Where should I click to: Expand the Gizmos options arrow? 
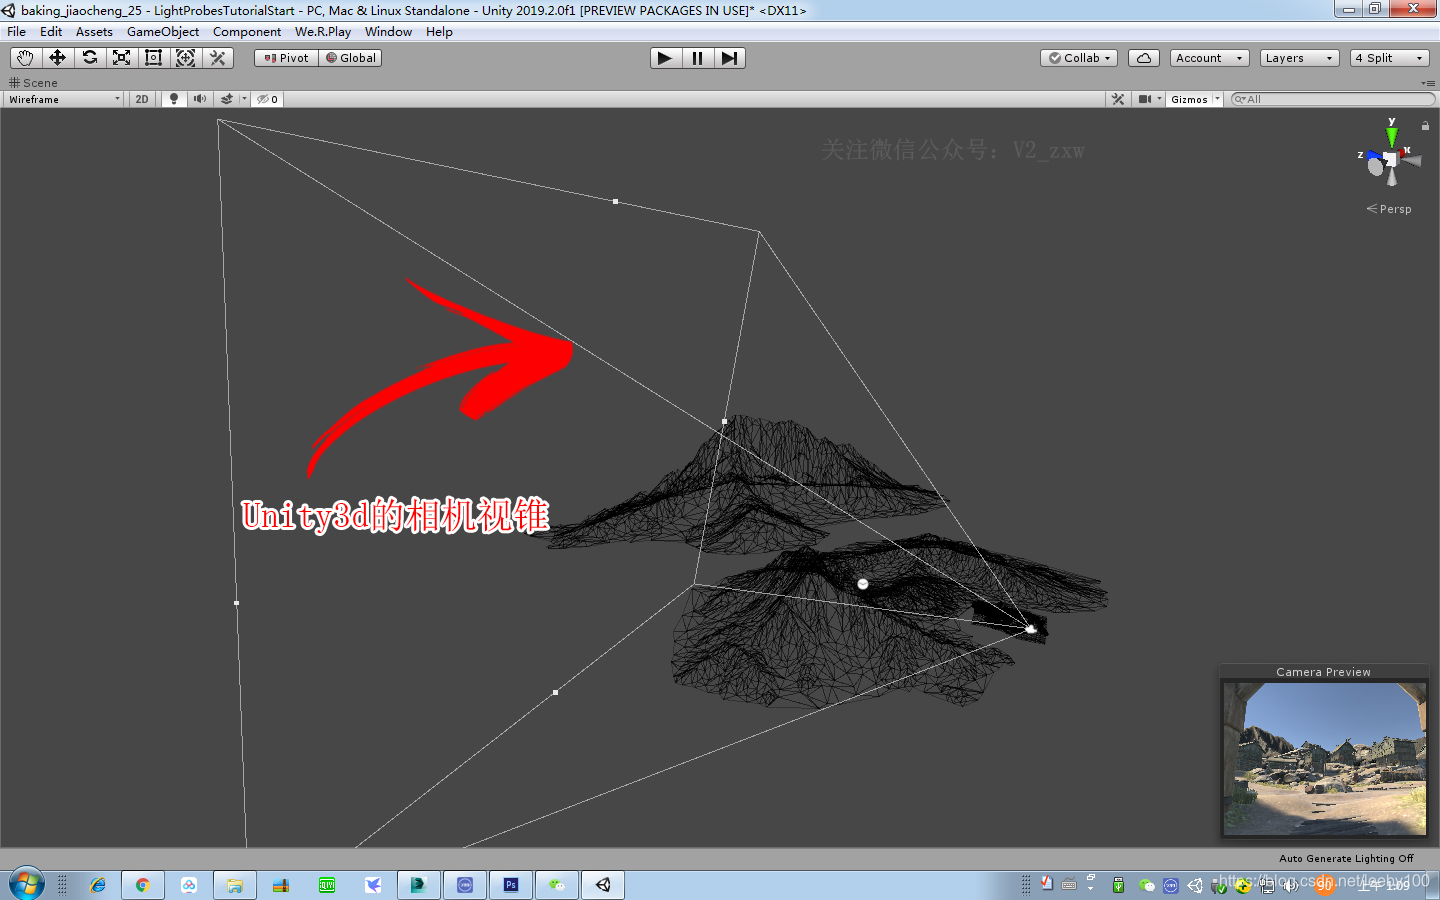pos(1217,99)
